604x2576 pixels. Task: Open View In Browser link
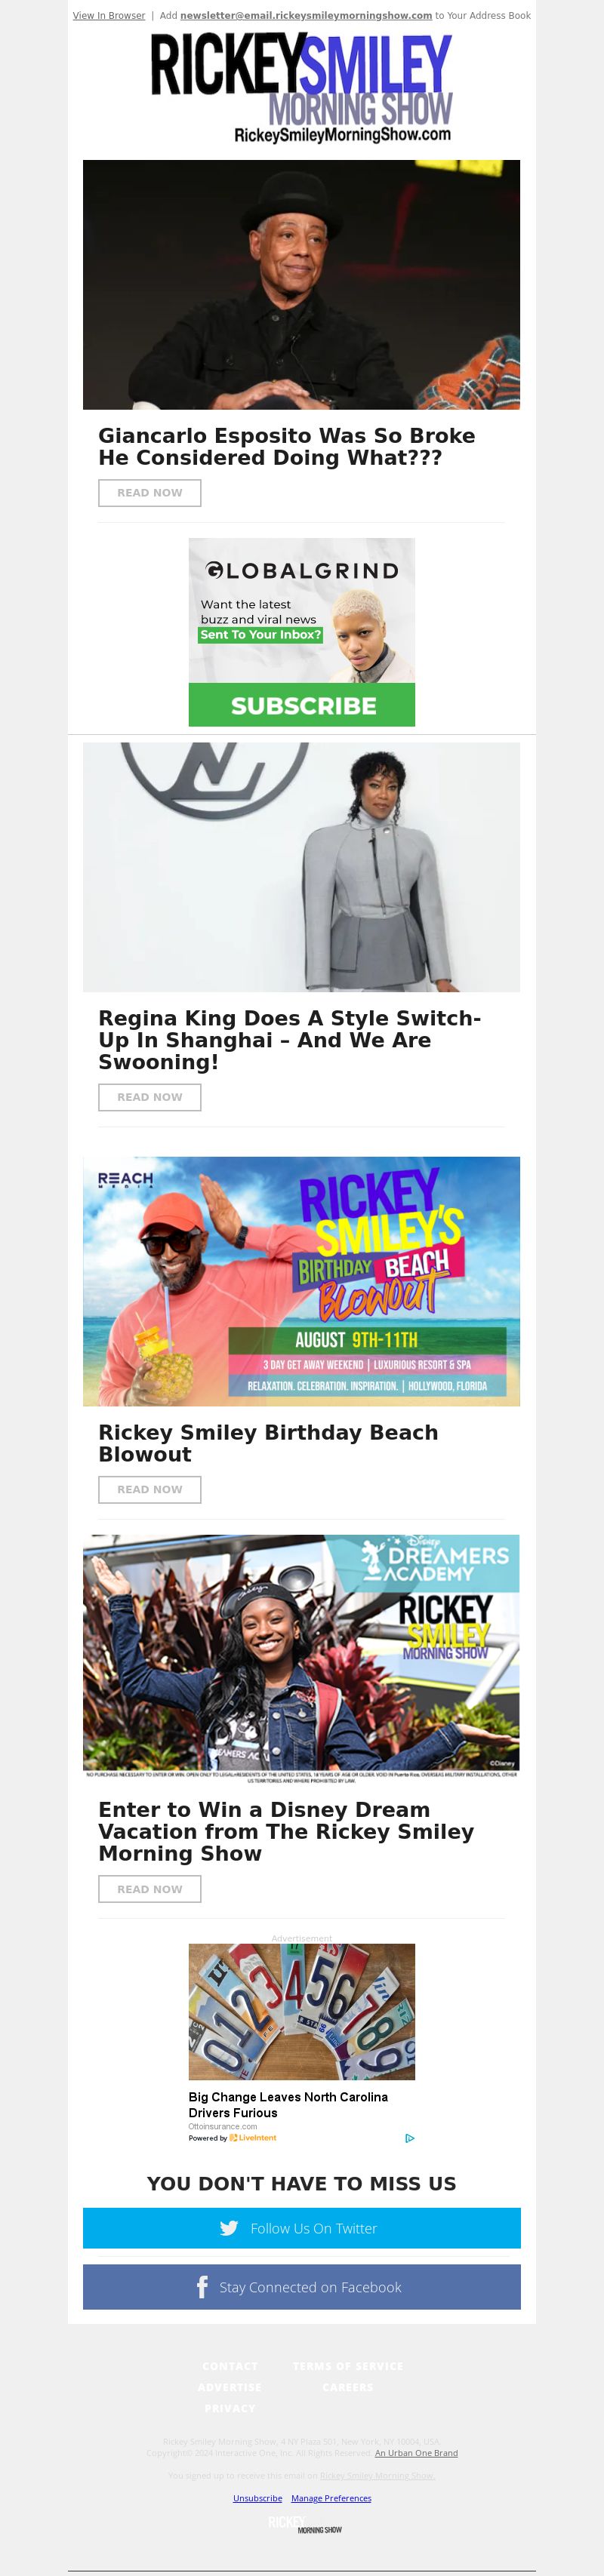coord(109,15)
